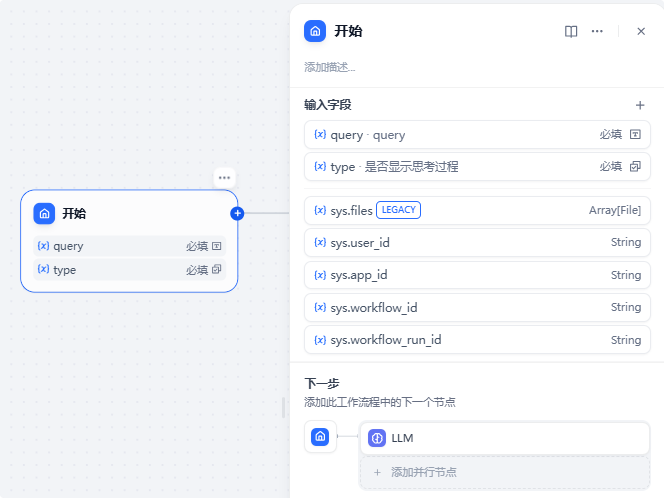Image resolution: width=664 pixels, height=498 pixels.
Task: Select the query input field row
Action: [x=477, y=135]
